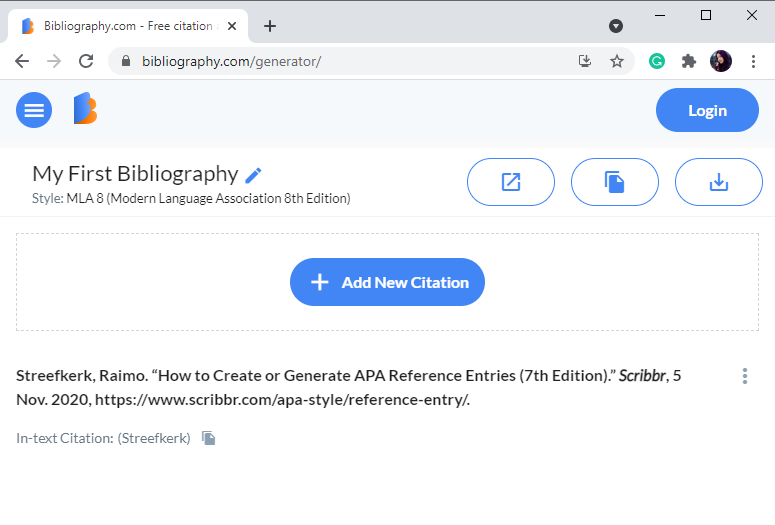Click the address bar URL field

(350, 61)
